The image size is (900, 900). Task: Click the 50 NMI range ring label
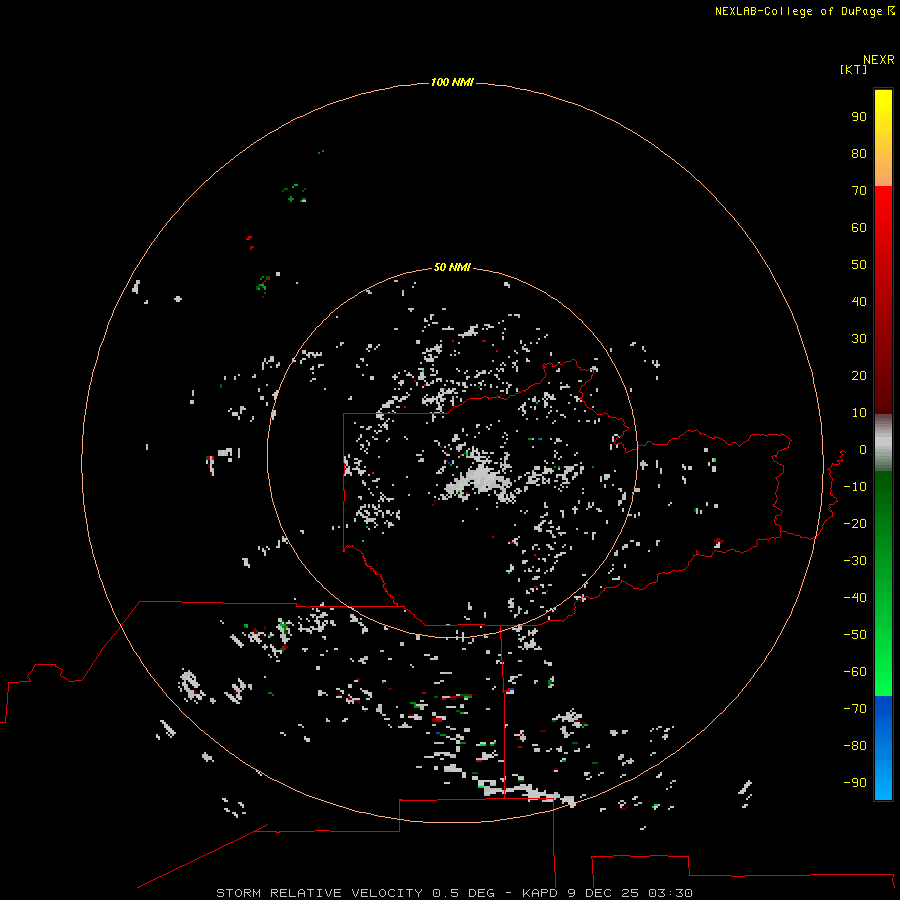click(452, 267)
